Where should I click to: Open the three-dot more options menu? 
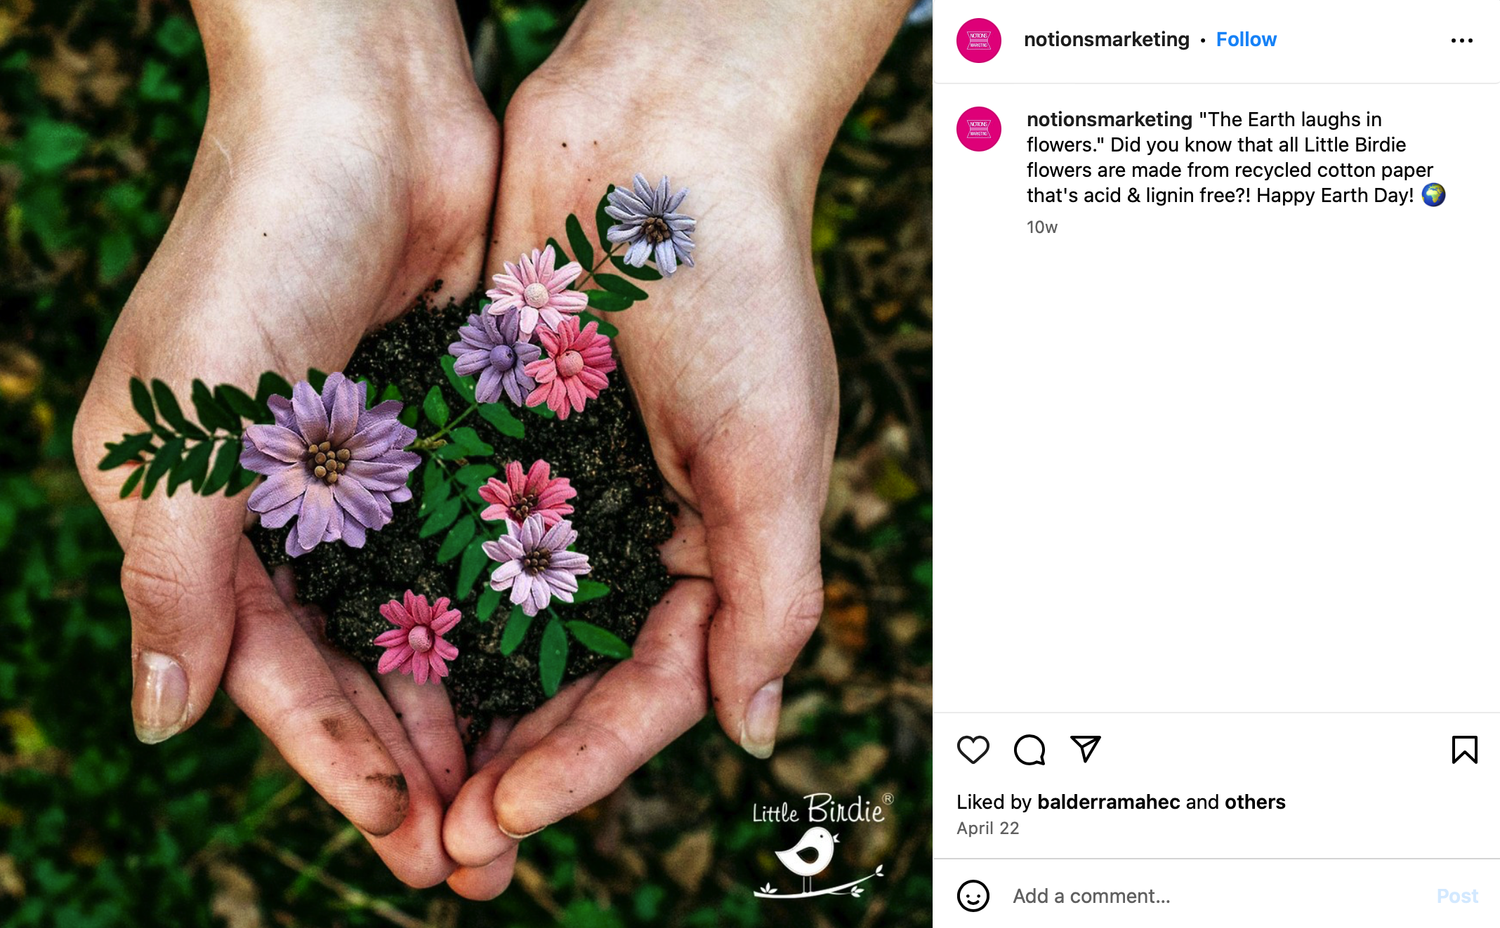click(x=1462, y=41)
